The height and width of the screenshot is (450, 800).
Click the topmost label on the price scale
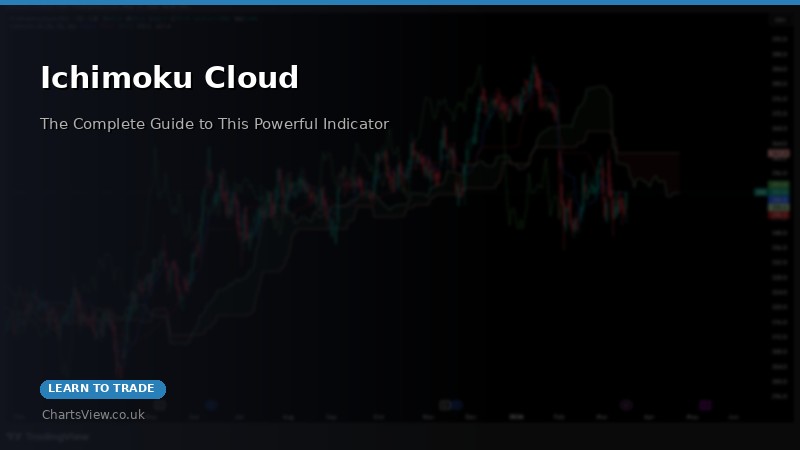[x=778, y=20]
